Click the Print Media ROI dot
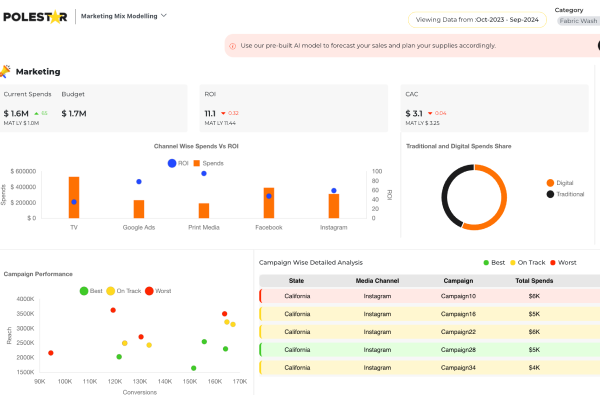The height and width of the screenshot is (400, 600). pos(204,173)
